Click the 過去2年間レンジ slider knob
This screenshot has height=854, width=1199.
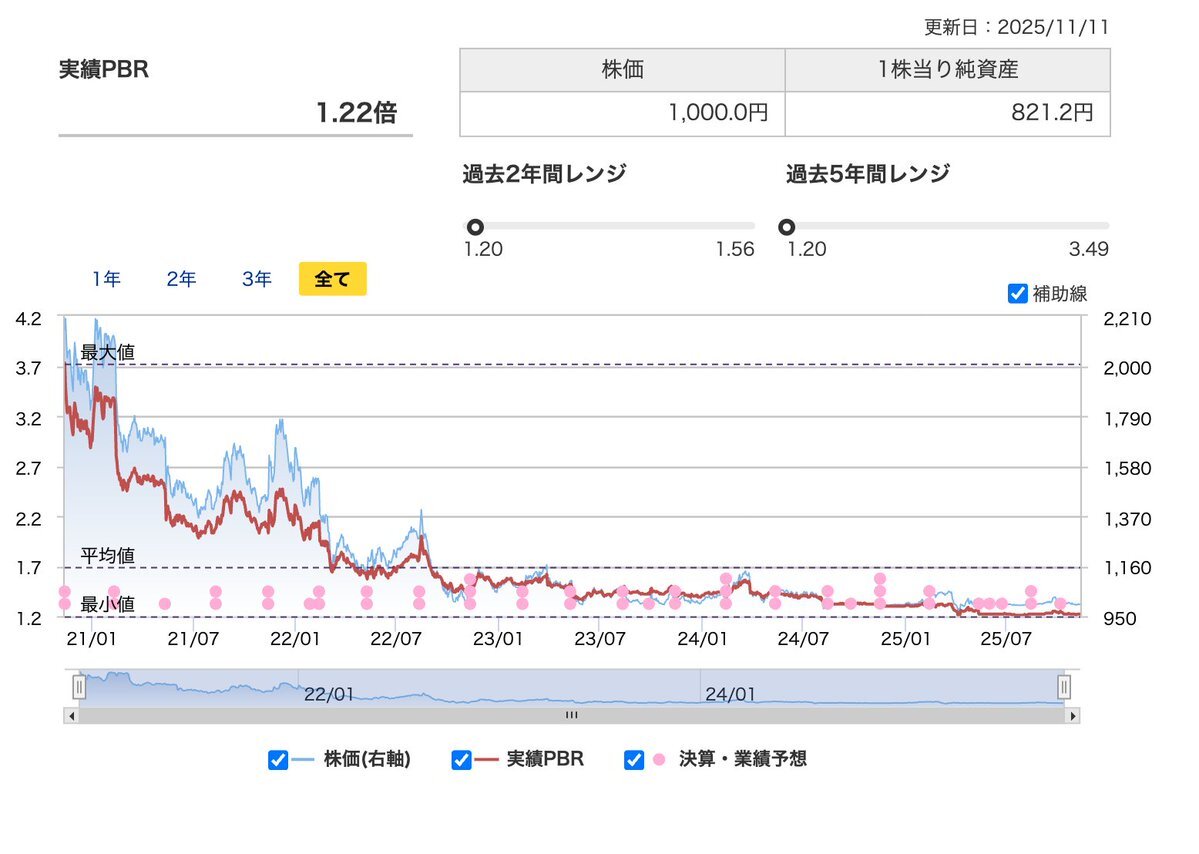point(476,227)
